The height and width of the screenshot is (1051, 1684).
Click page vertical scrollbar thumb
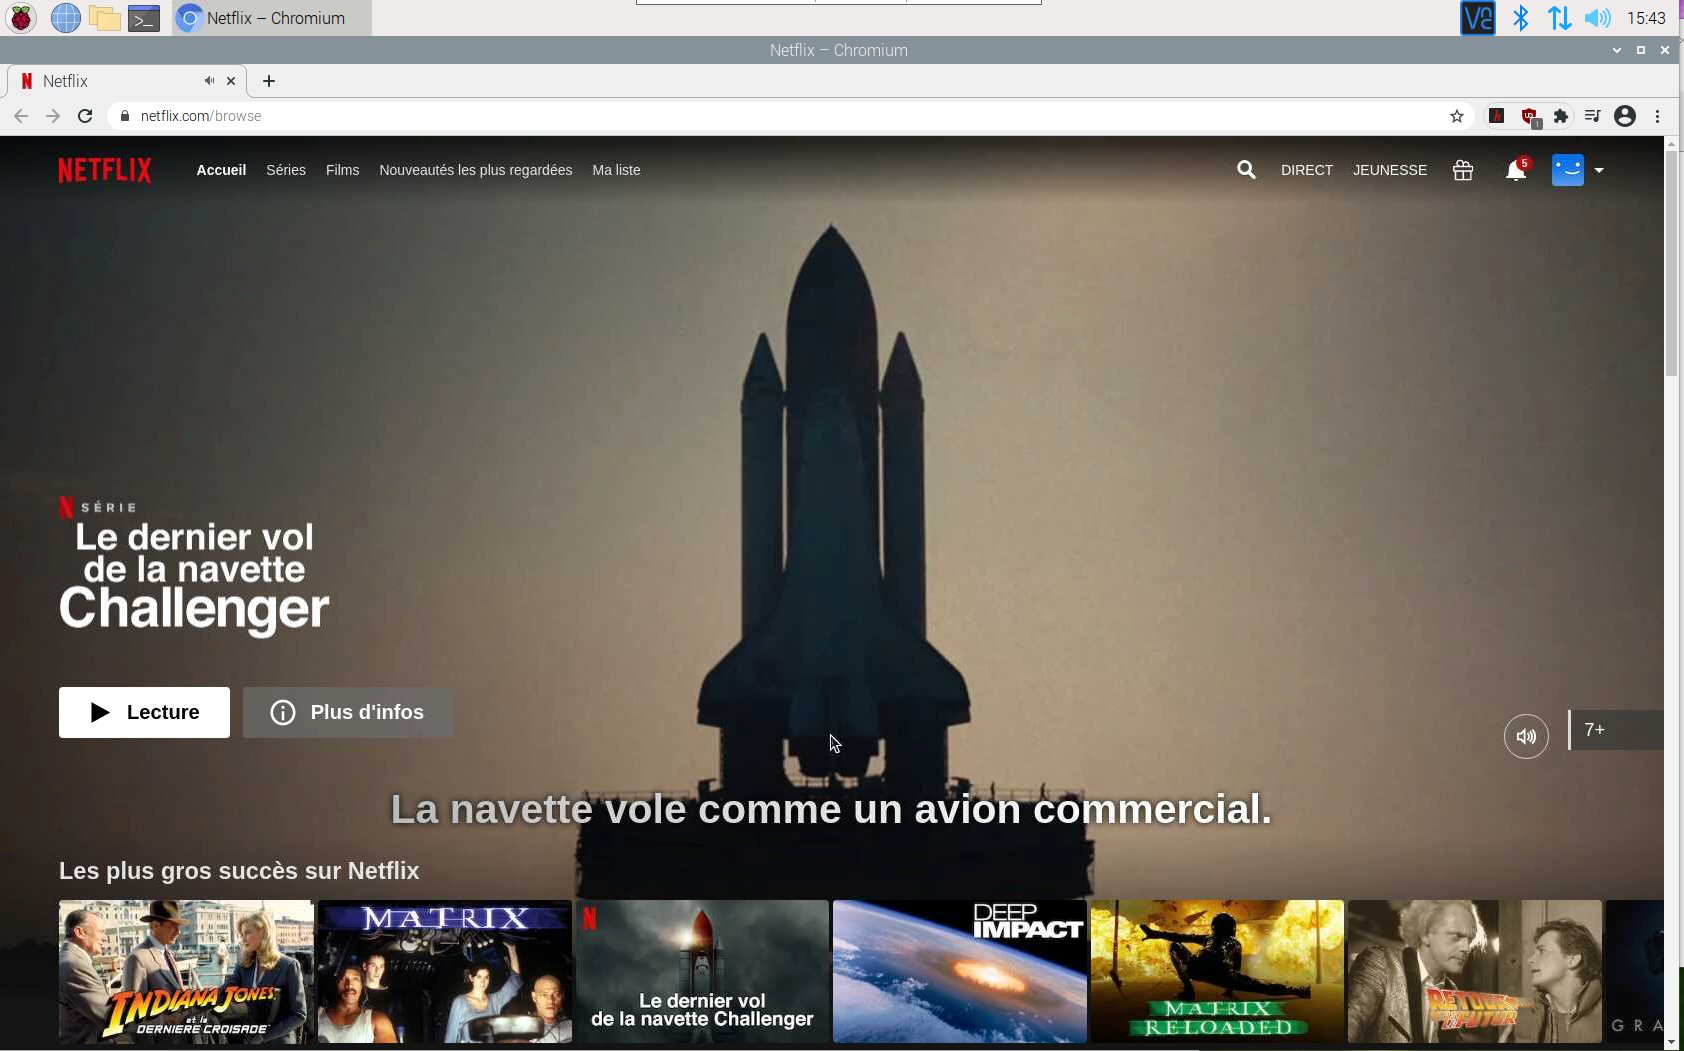click(x=1672, y=264)
